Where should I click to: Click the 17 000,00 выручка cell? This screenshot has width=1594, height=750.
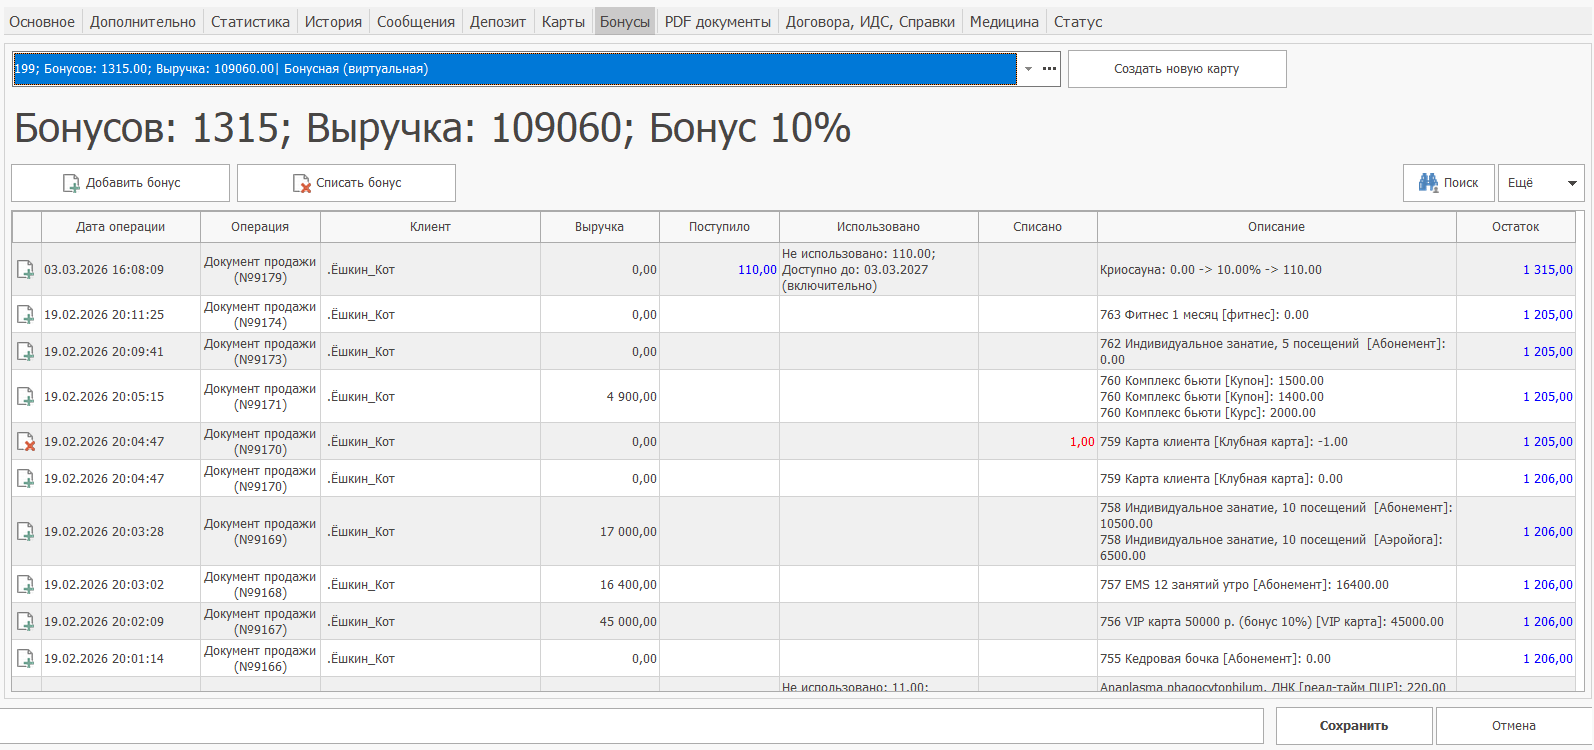pos(600,532)
